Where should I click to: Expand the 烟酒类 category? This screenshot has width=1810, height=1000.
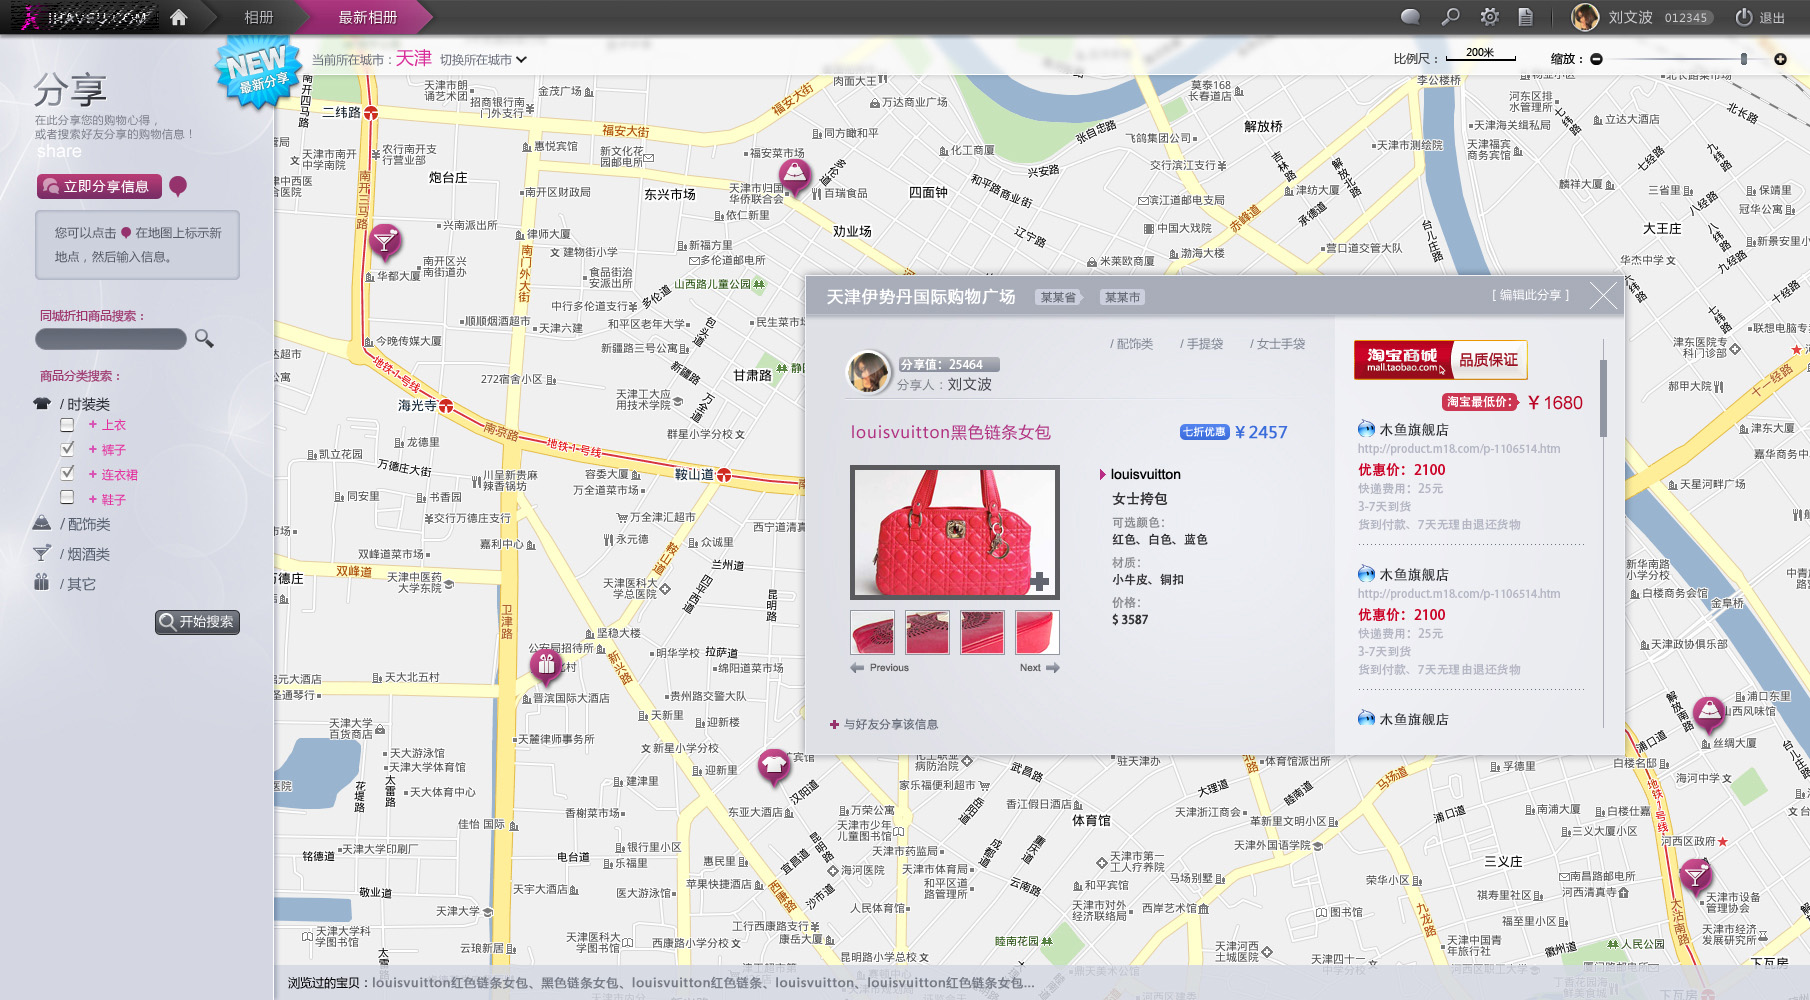coord(85,554)
